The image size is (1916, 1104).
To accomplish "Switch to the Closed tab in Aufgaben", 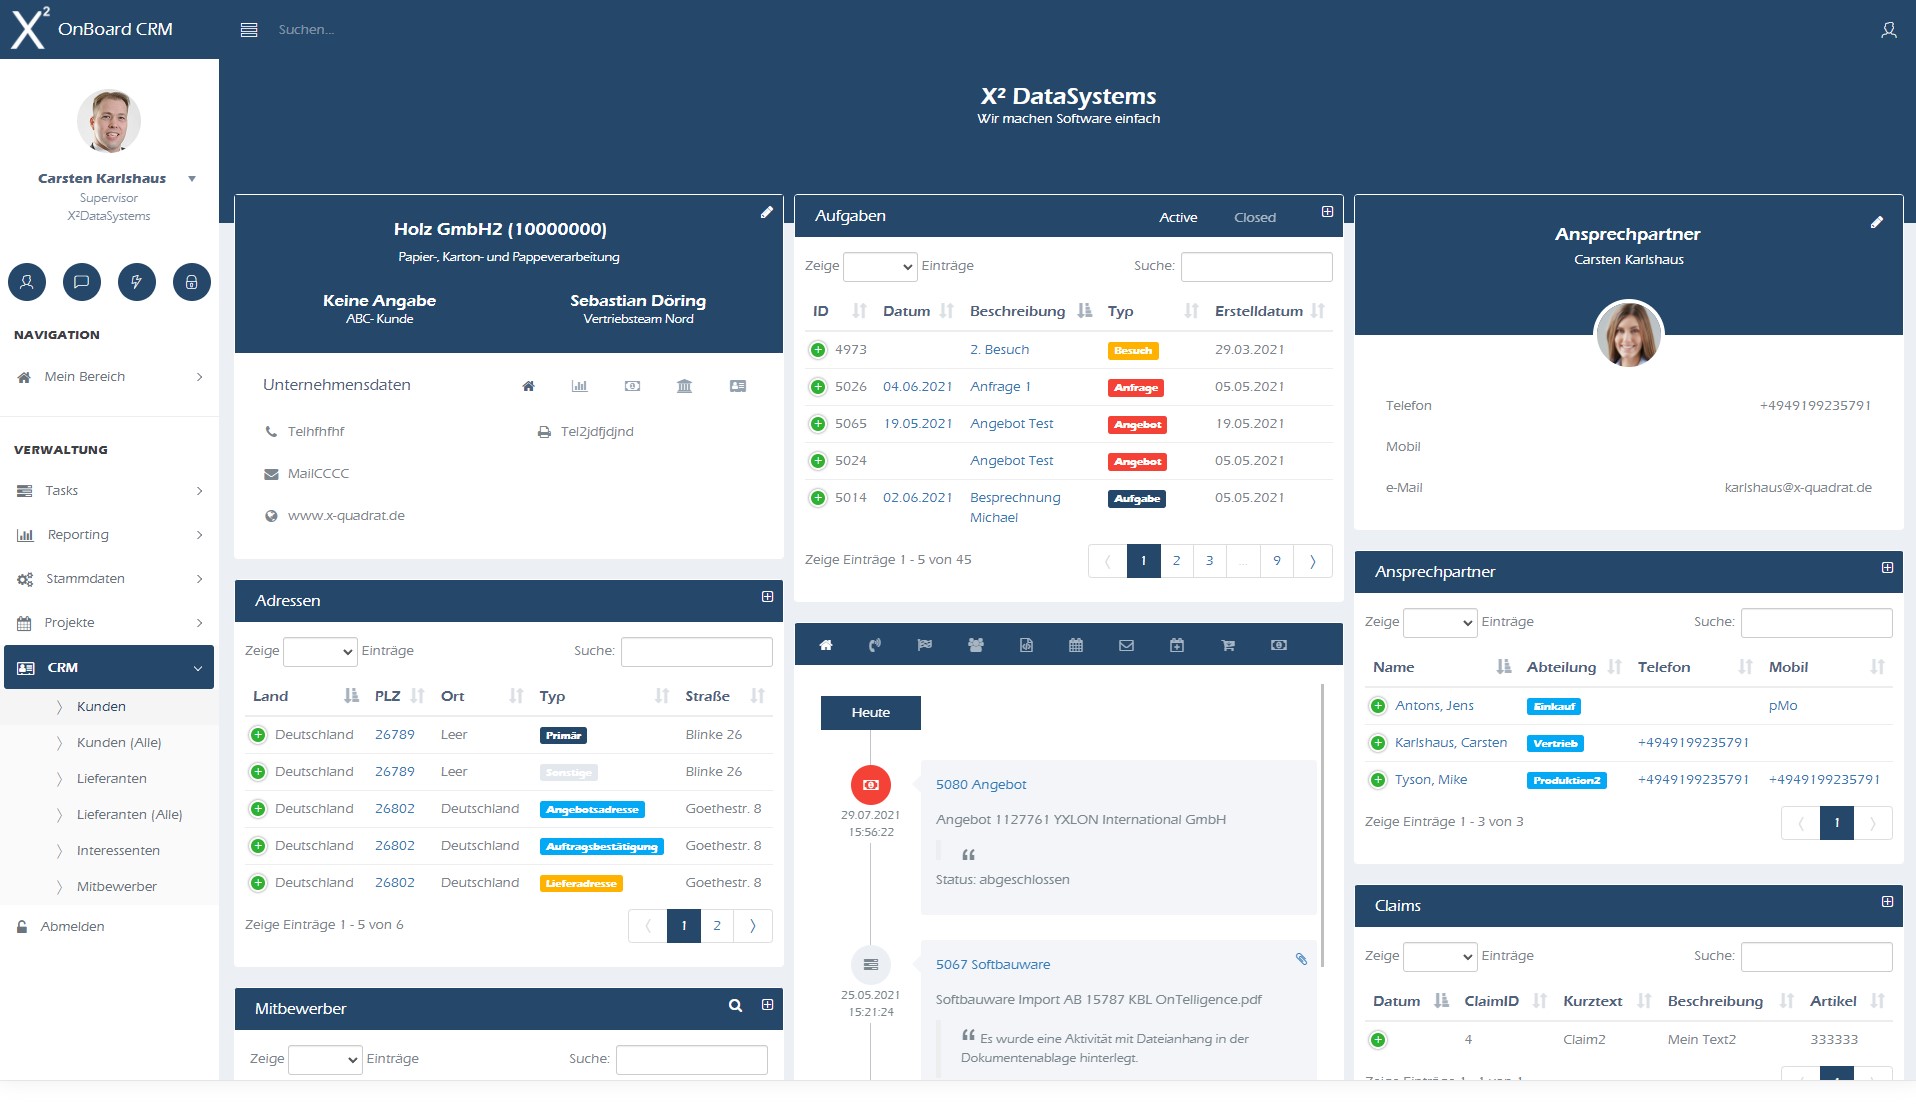I will pyautogui.click(x=1254, y=218).
